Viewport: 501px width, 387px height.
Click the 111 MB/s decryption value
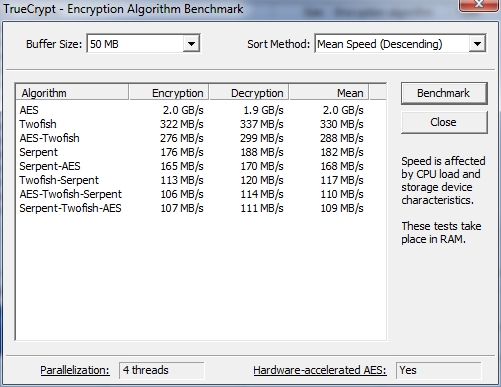tap(262, 208)
